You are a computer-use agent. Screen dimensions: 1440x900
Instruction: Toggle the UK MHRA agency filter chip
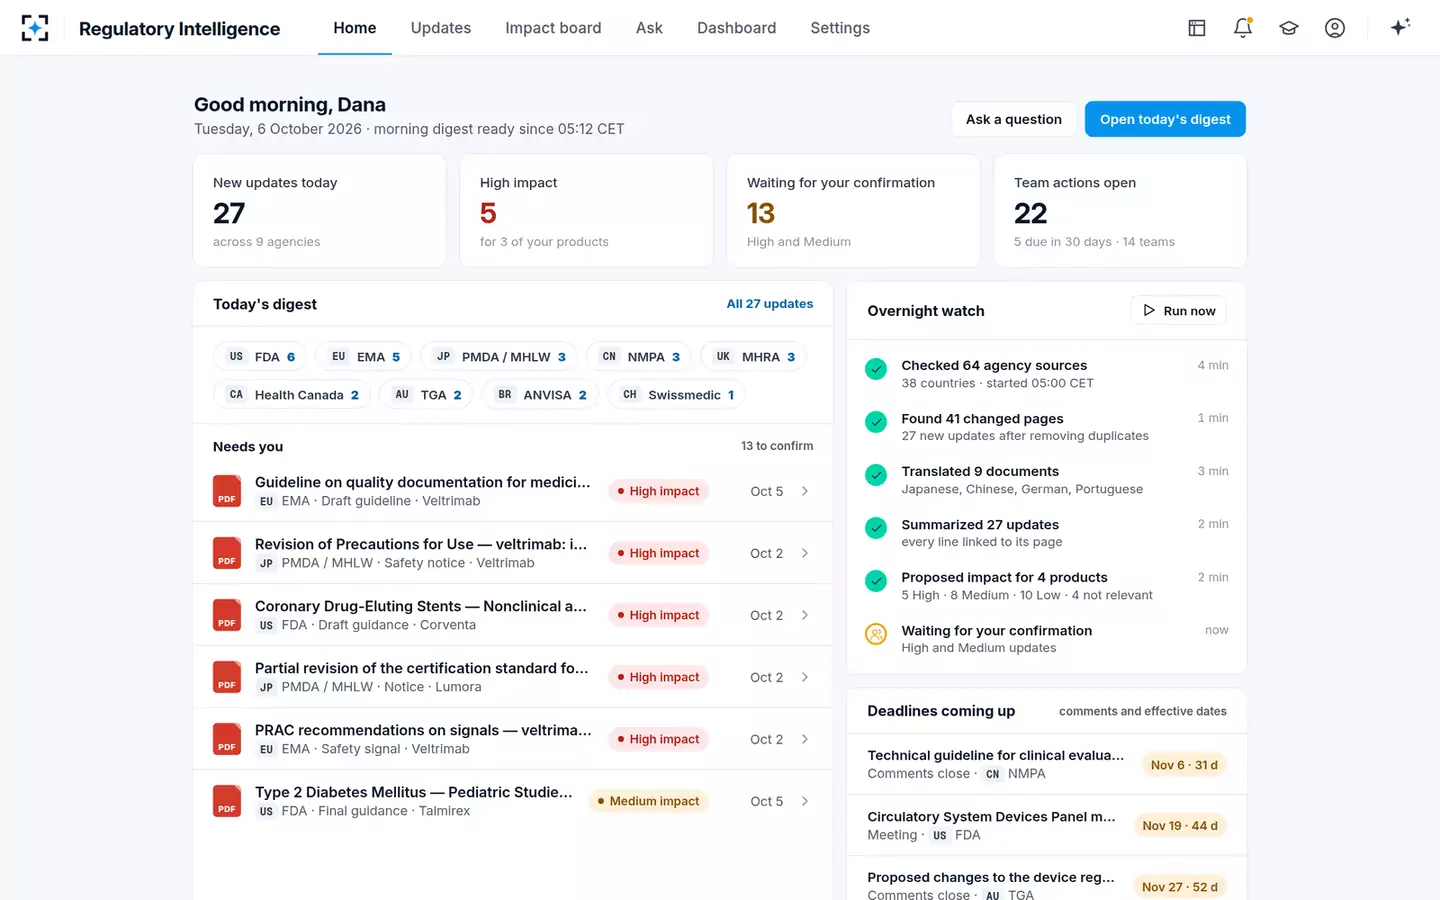click(x=755, y=357)
